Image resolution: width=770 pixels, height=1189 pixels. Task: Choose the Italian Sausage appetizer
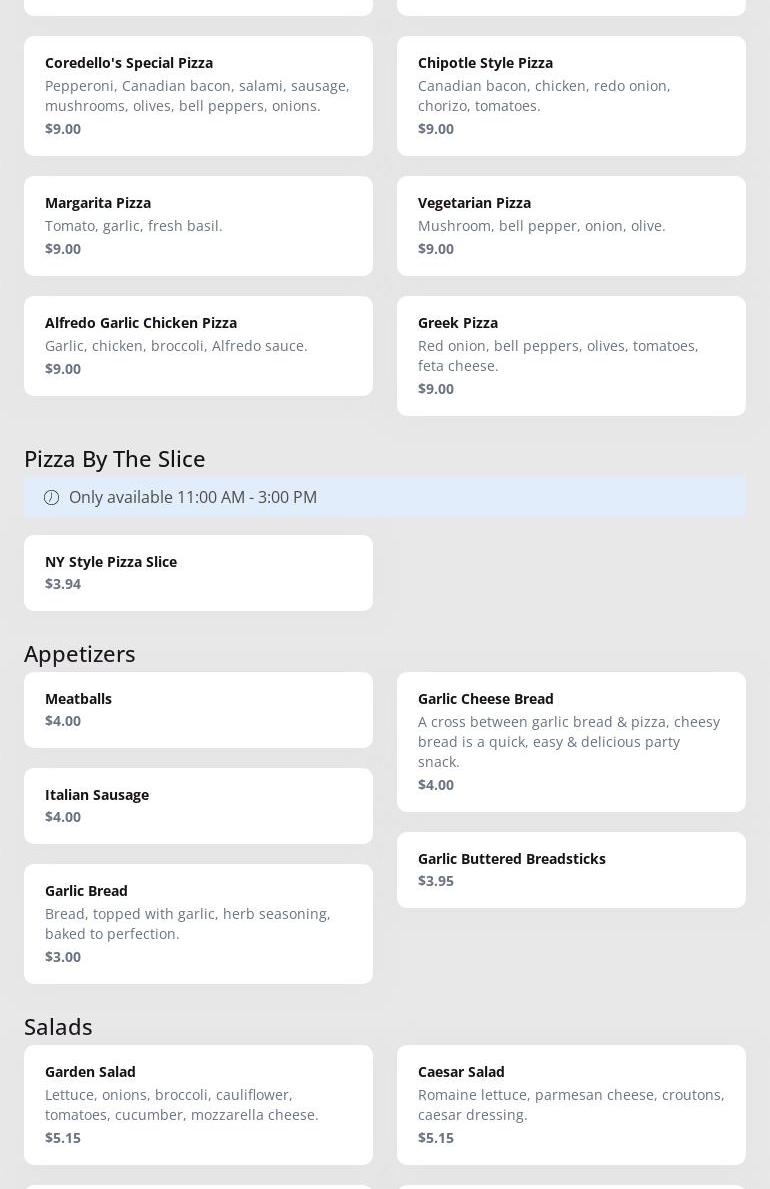198,806
